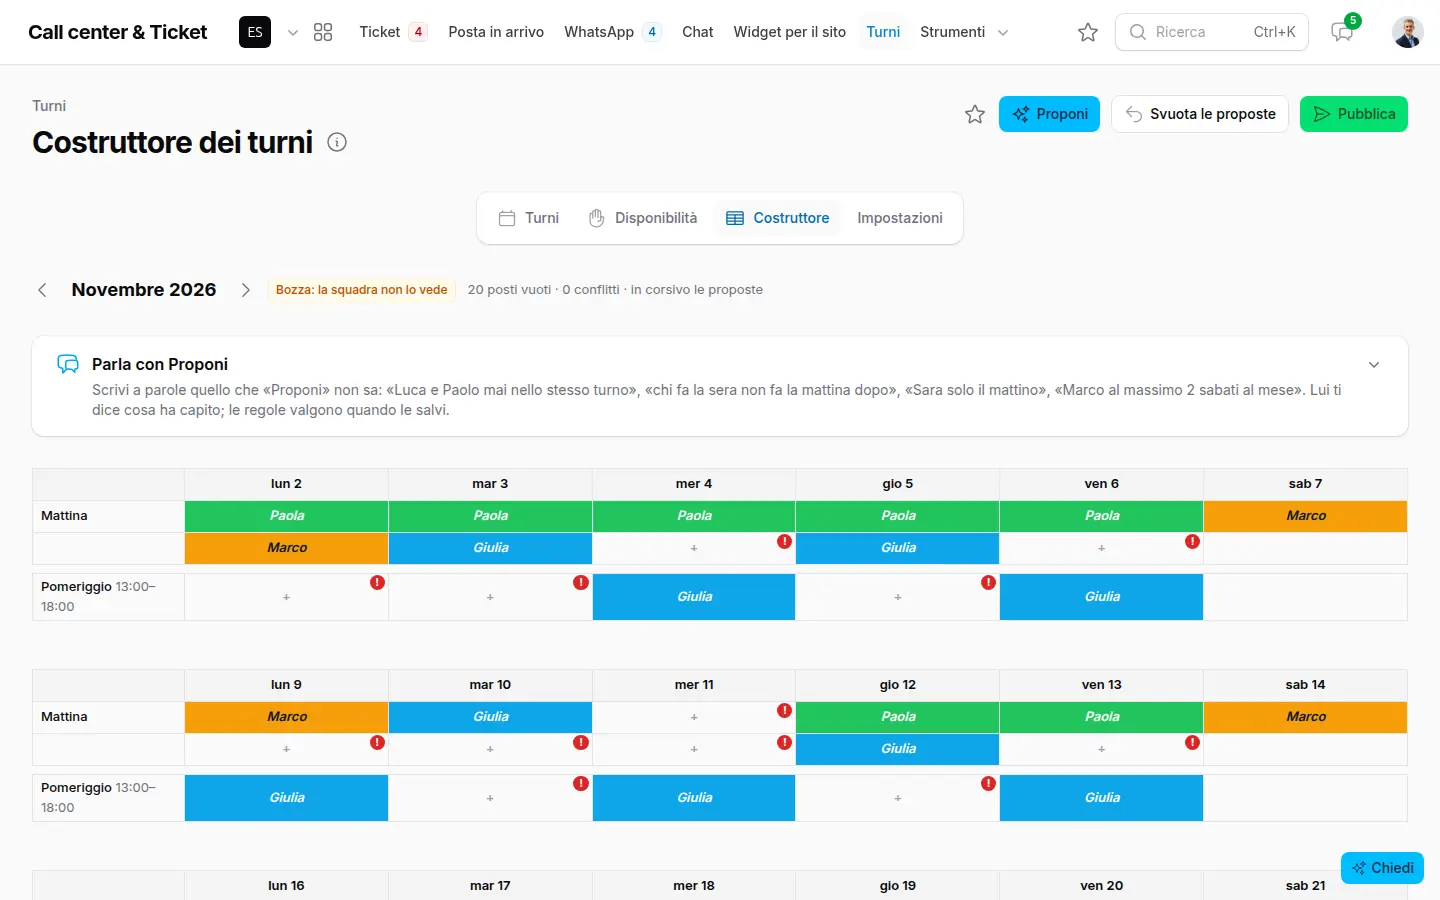This screenshot has height=900, width=1440.
Task: Click warning icon on lun 2 Pomeriggio
Action: [377, 582]
